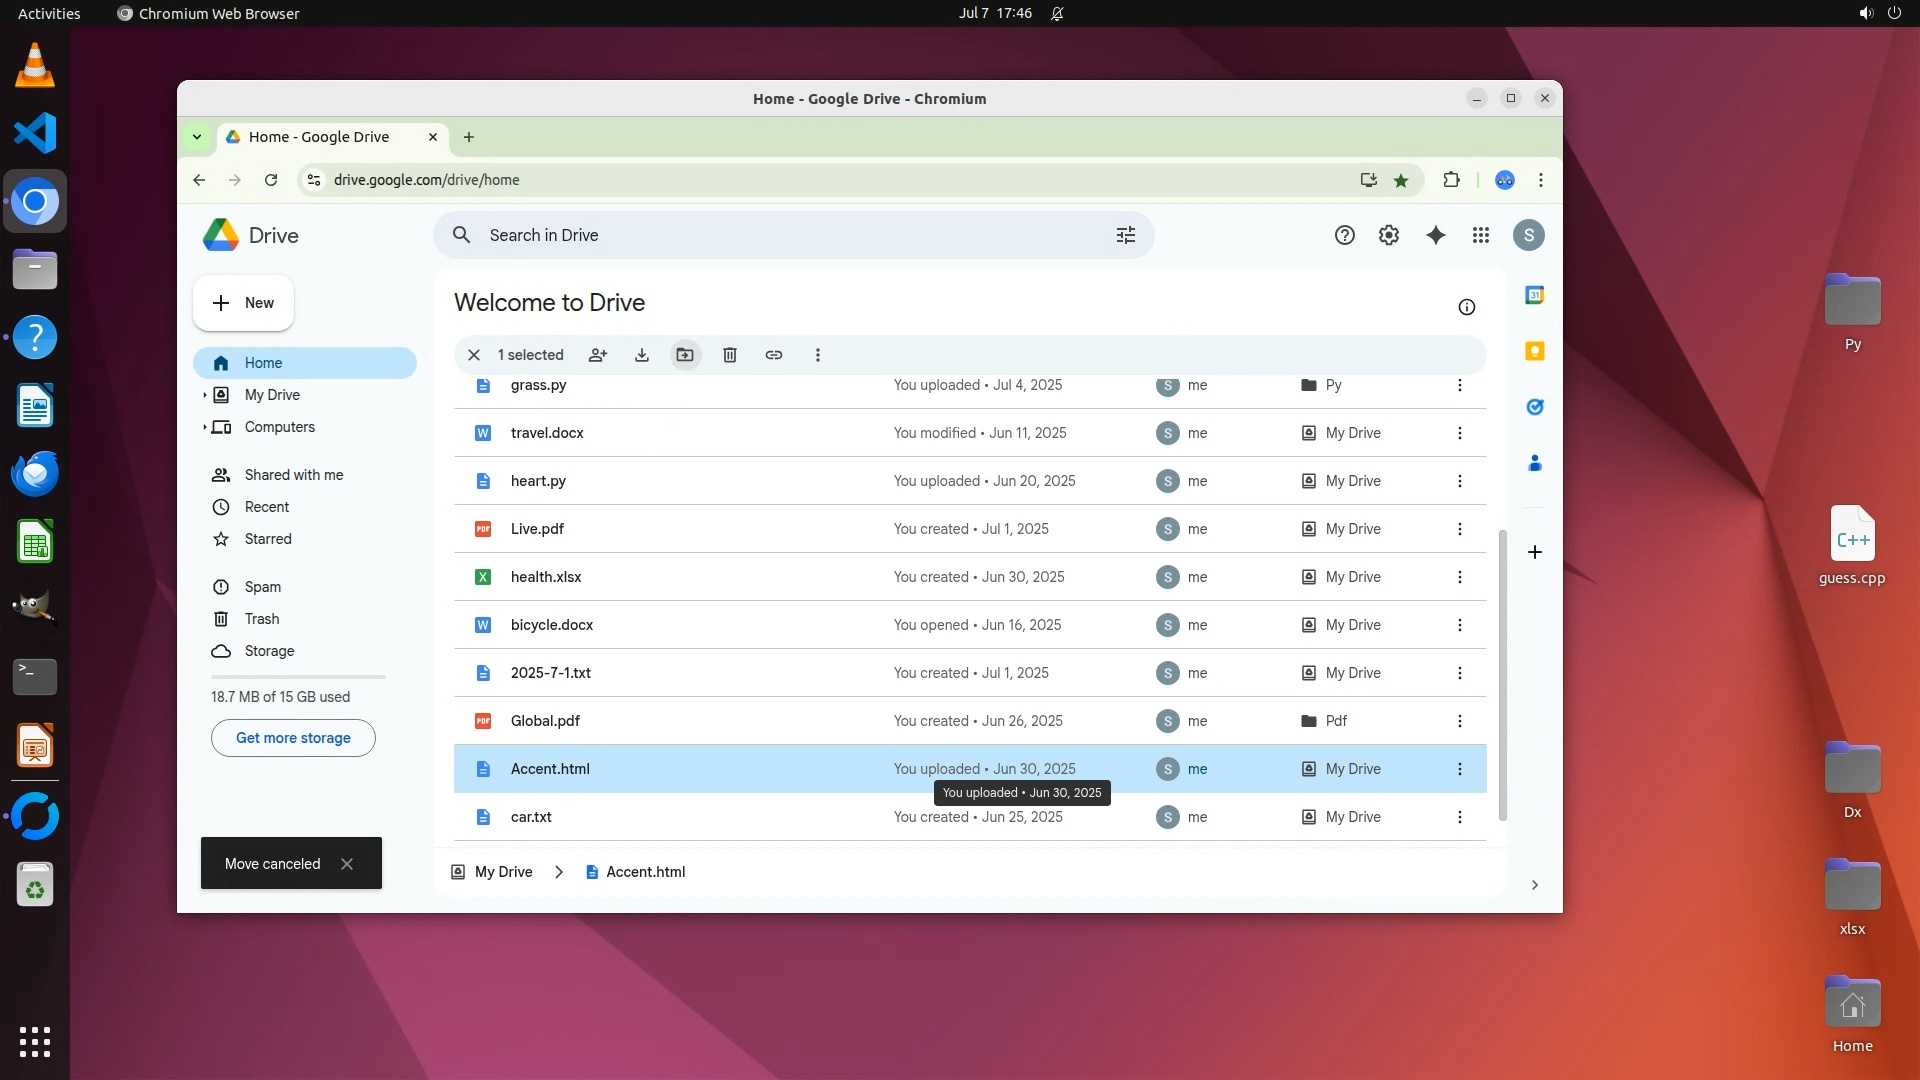
Task: Bookmark star toggle in address bar
Action: (x=1401, y=180)
